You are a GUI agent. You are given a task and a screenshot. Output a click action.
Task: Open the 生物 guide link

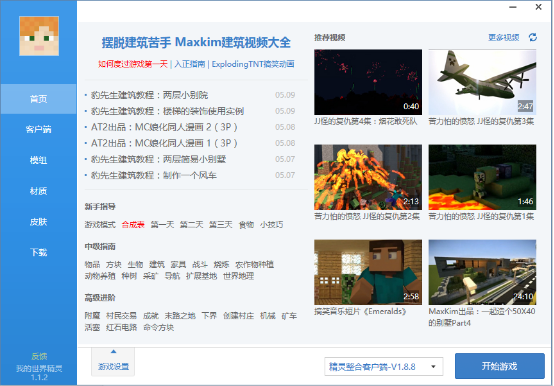135,265
